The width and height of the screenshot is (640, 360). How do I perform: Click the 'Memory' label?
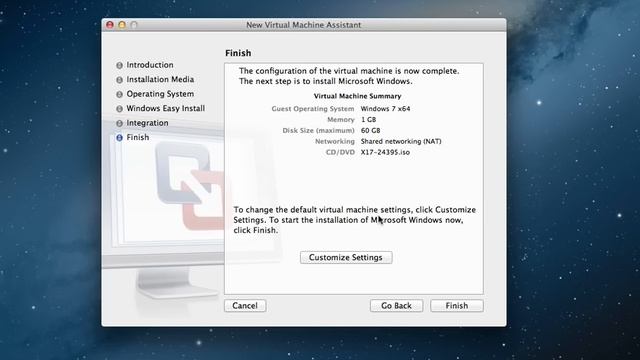(x=340, y=120)
